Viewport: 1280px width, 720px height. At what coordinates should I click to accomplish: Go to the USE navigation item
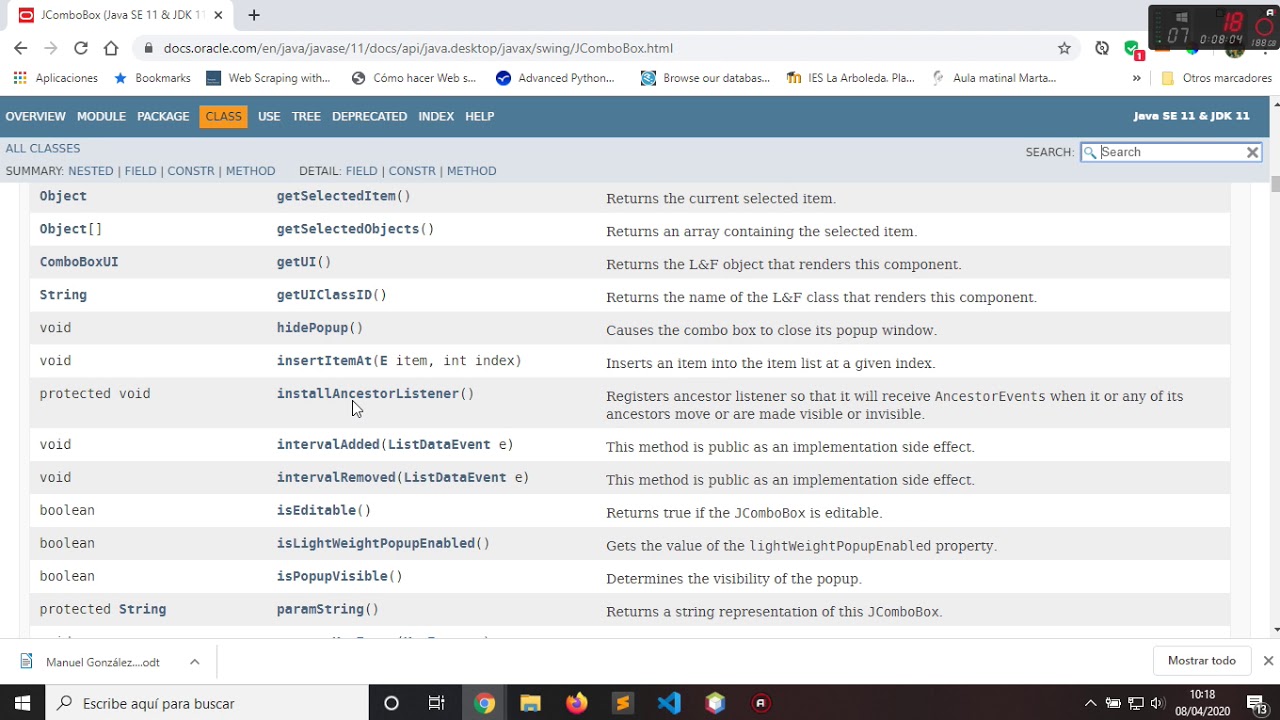coord(269,116)
